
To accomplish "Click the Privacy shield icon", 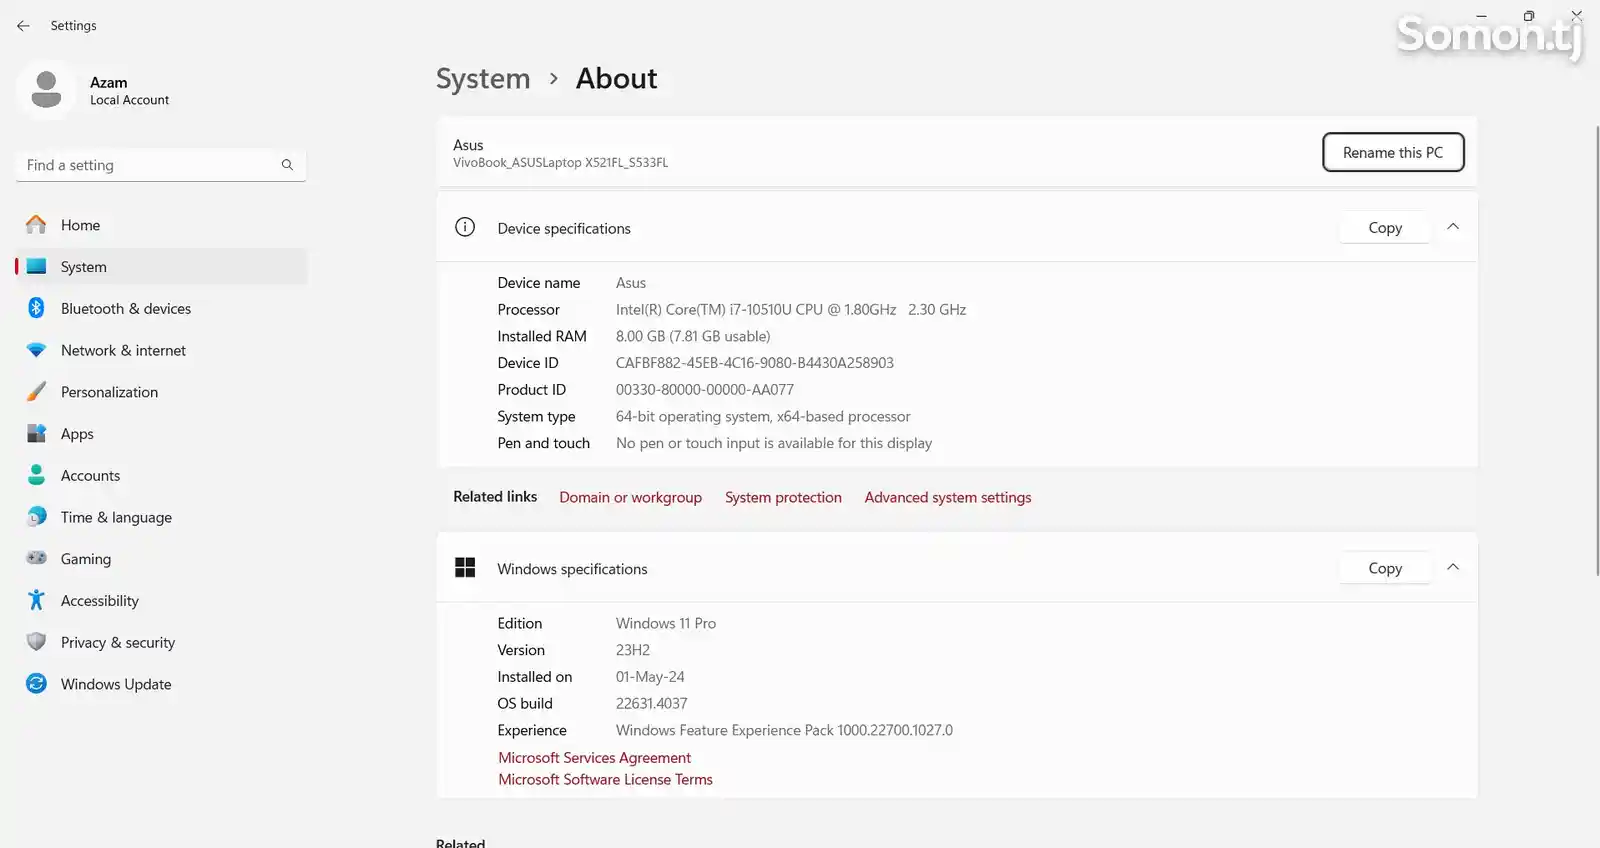I will click(36, 642).
